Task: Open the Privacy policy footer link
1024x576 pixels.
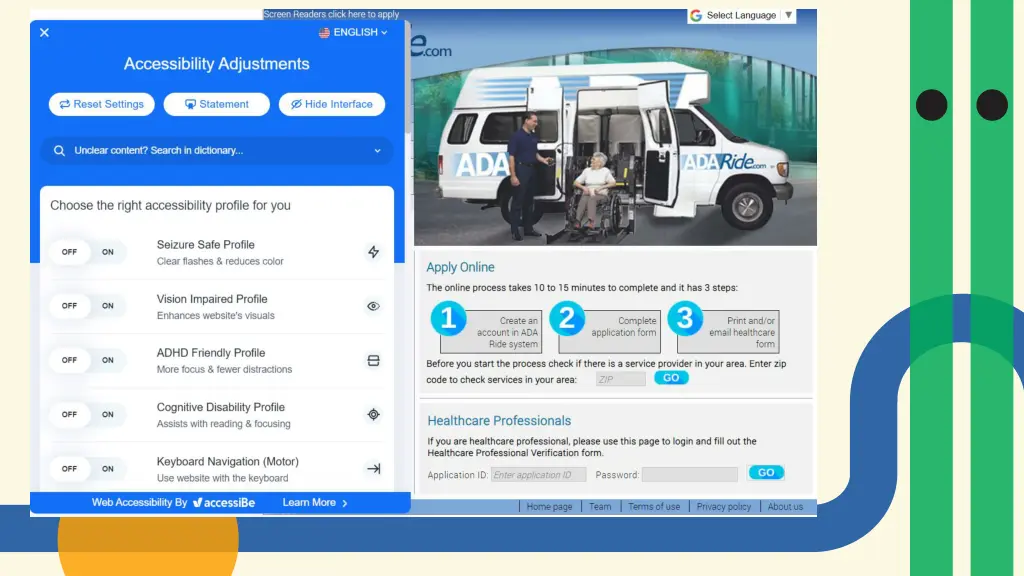Action: coord(724,507)
